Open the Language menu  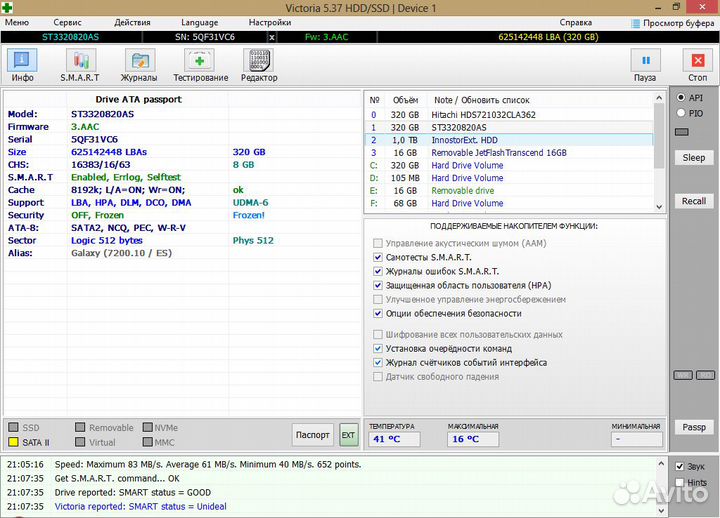199,22
